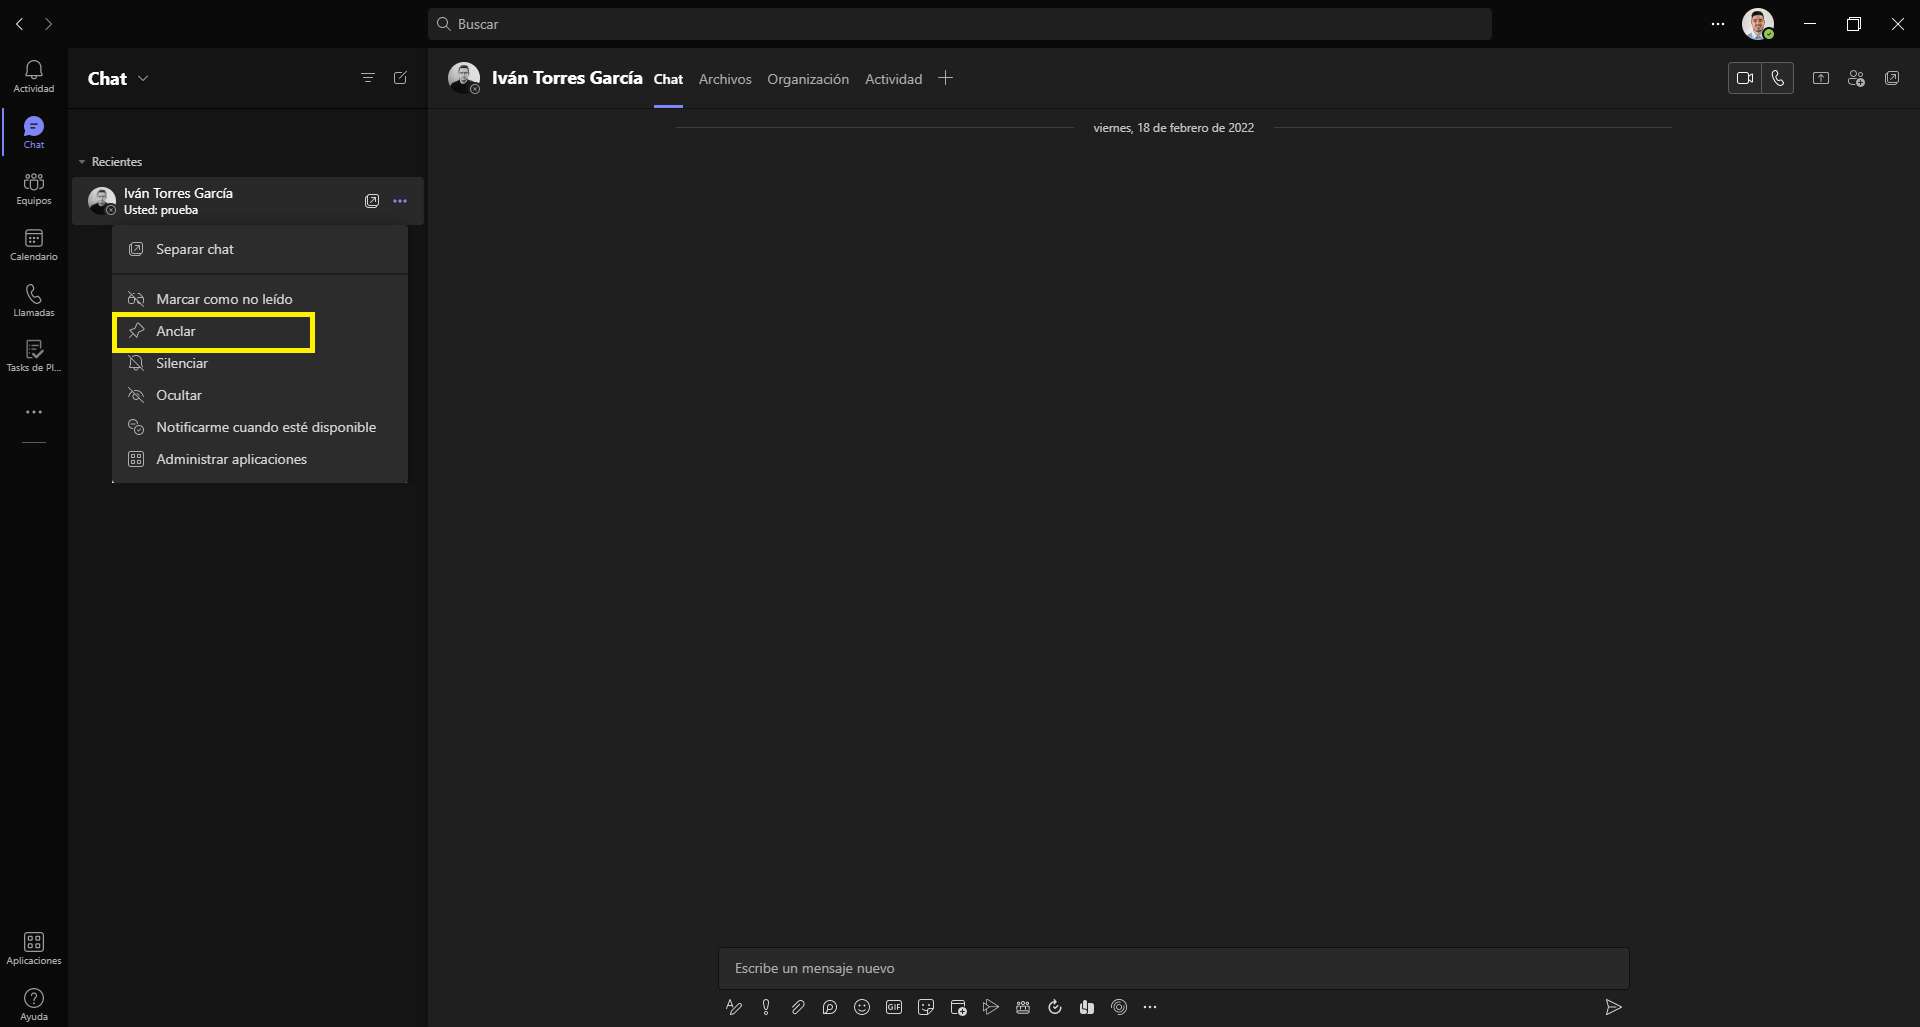
Task: Open the Approvals refresh-style icon
Action: pos(1055,1007)
